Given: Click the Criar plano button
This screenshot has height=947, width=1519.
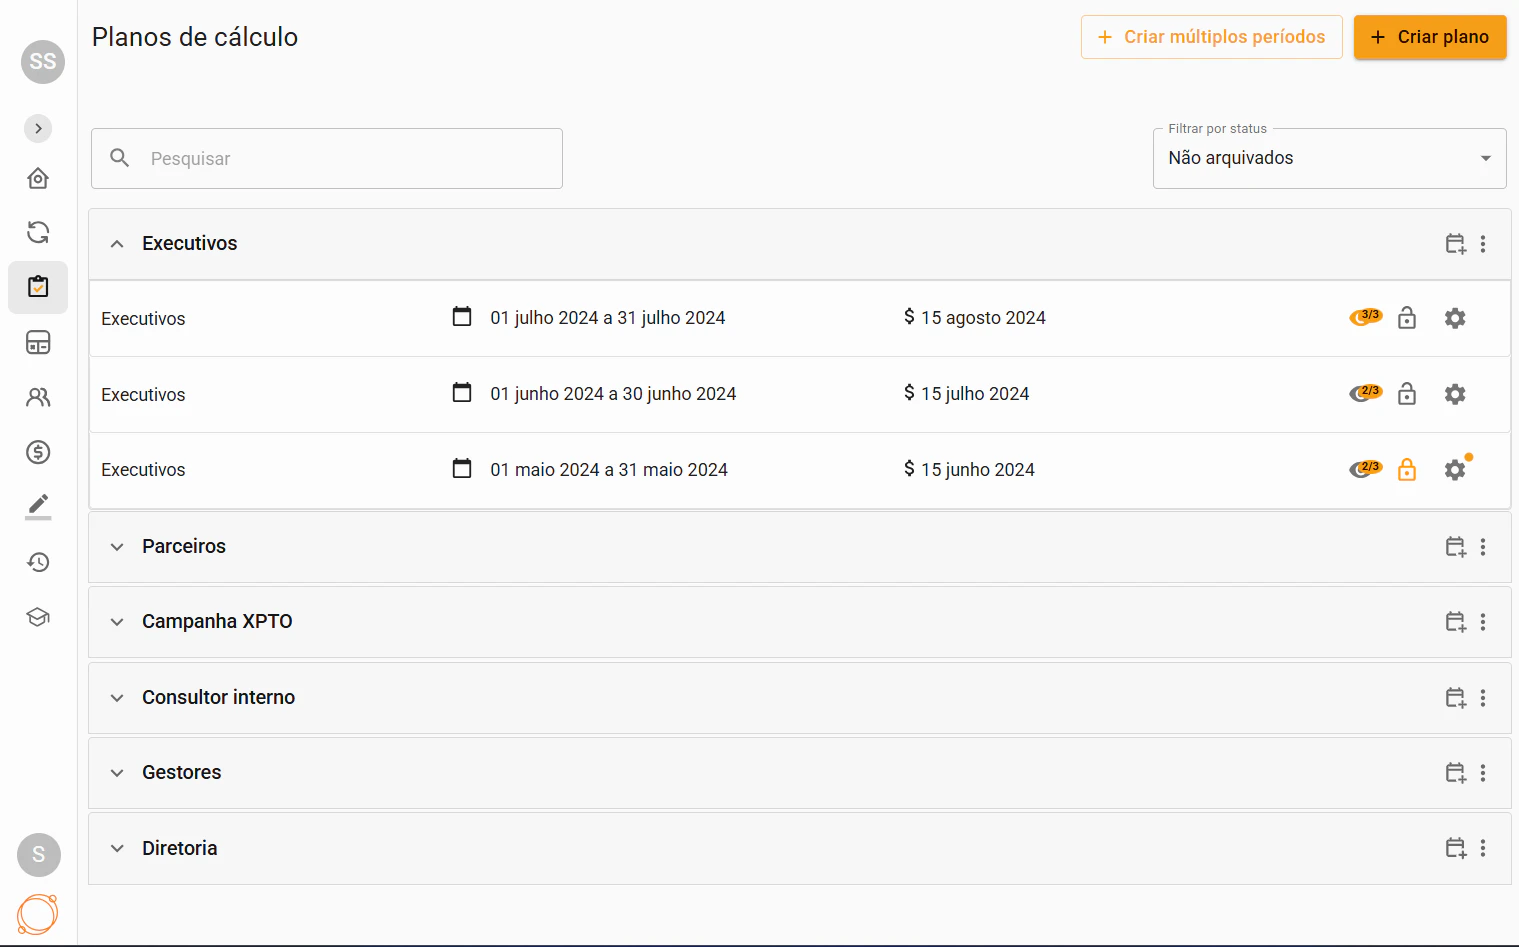Looking at the screenshot, I should pos(1429,37).
